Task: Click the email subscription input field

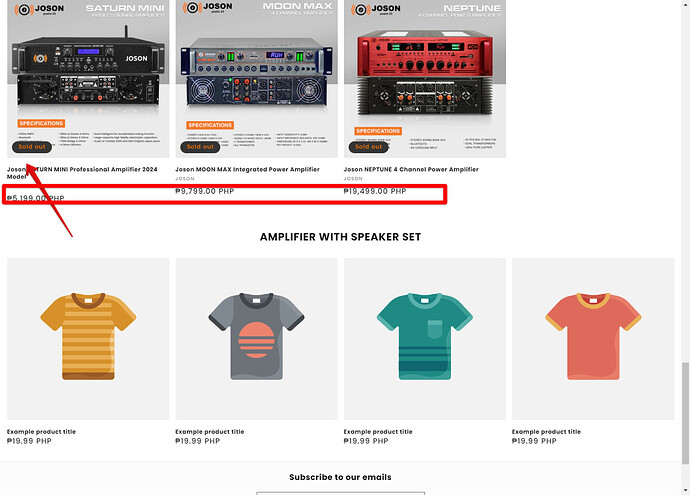Action: [341, 493]
